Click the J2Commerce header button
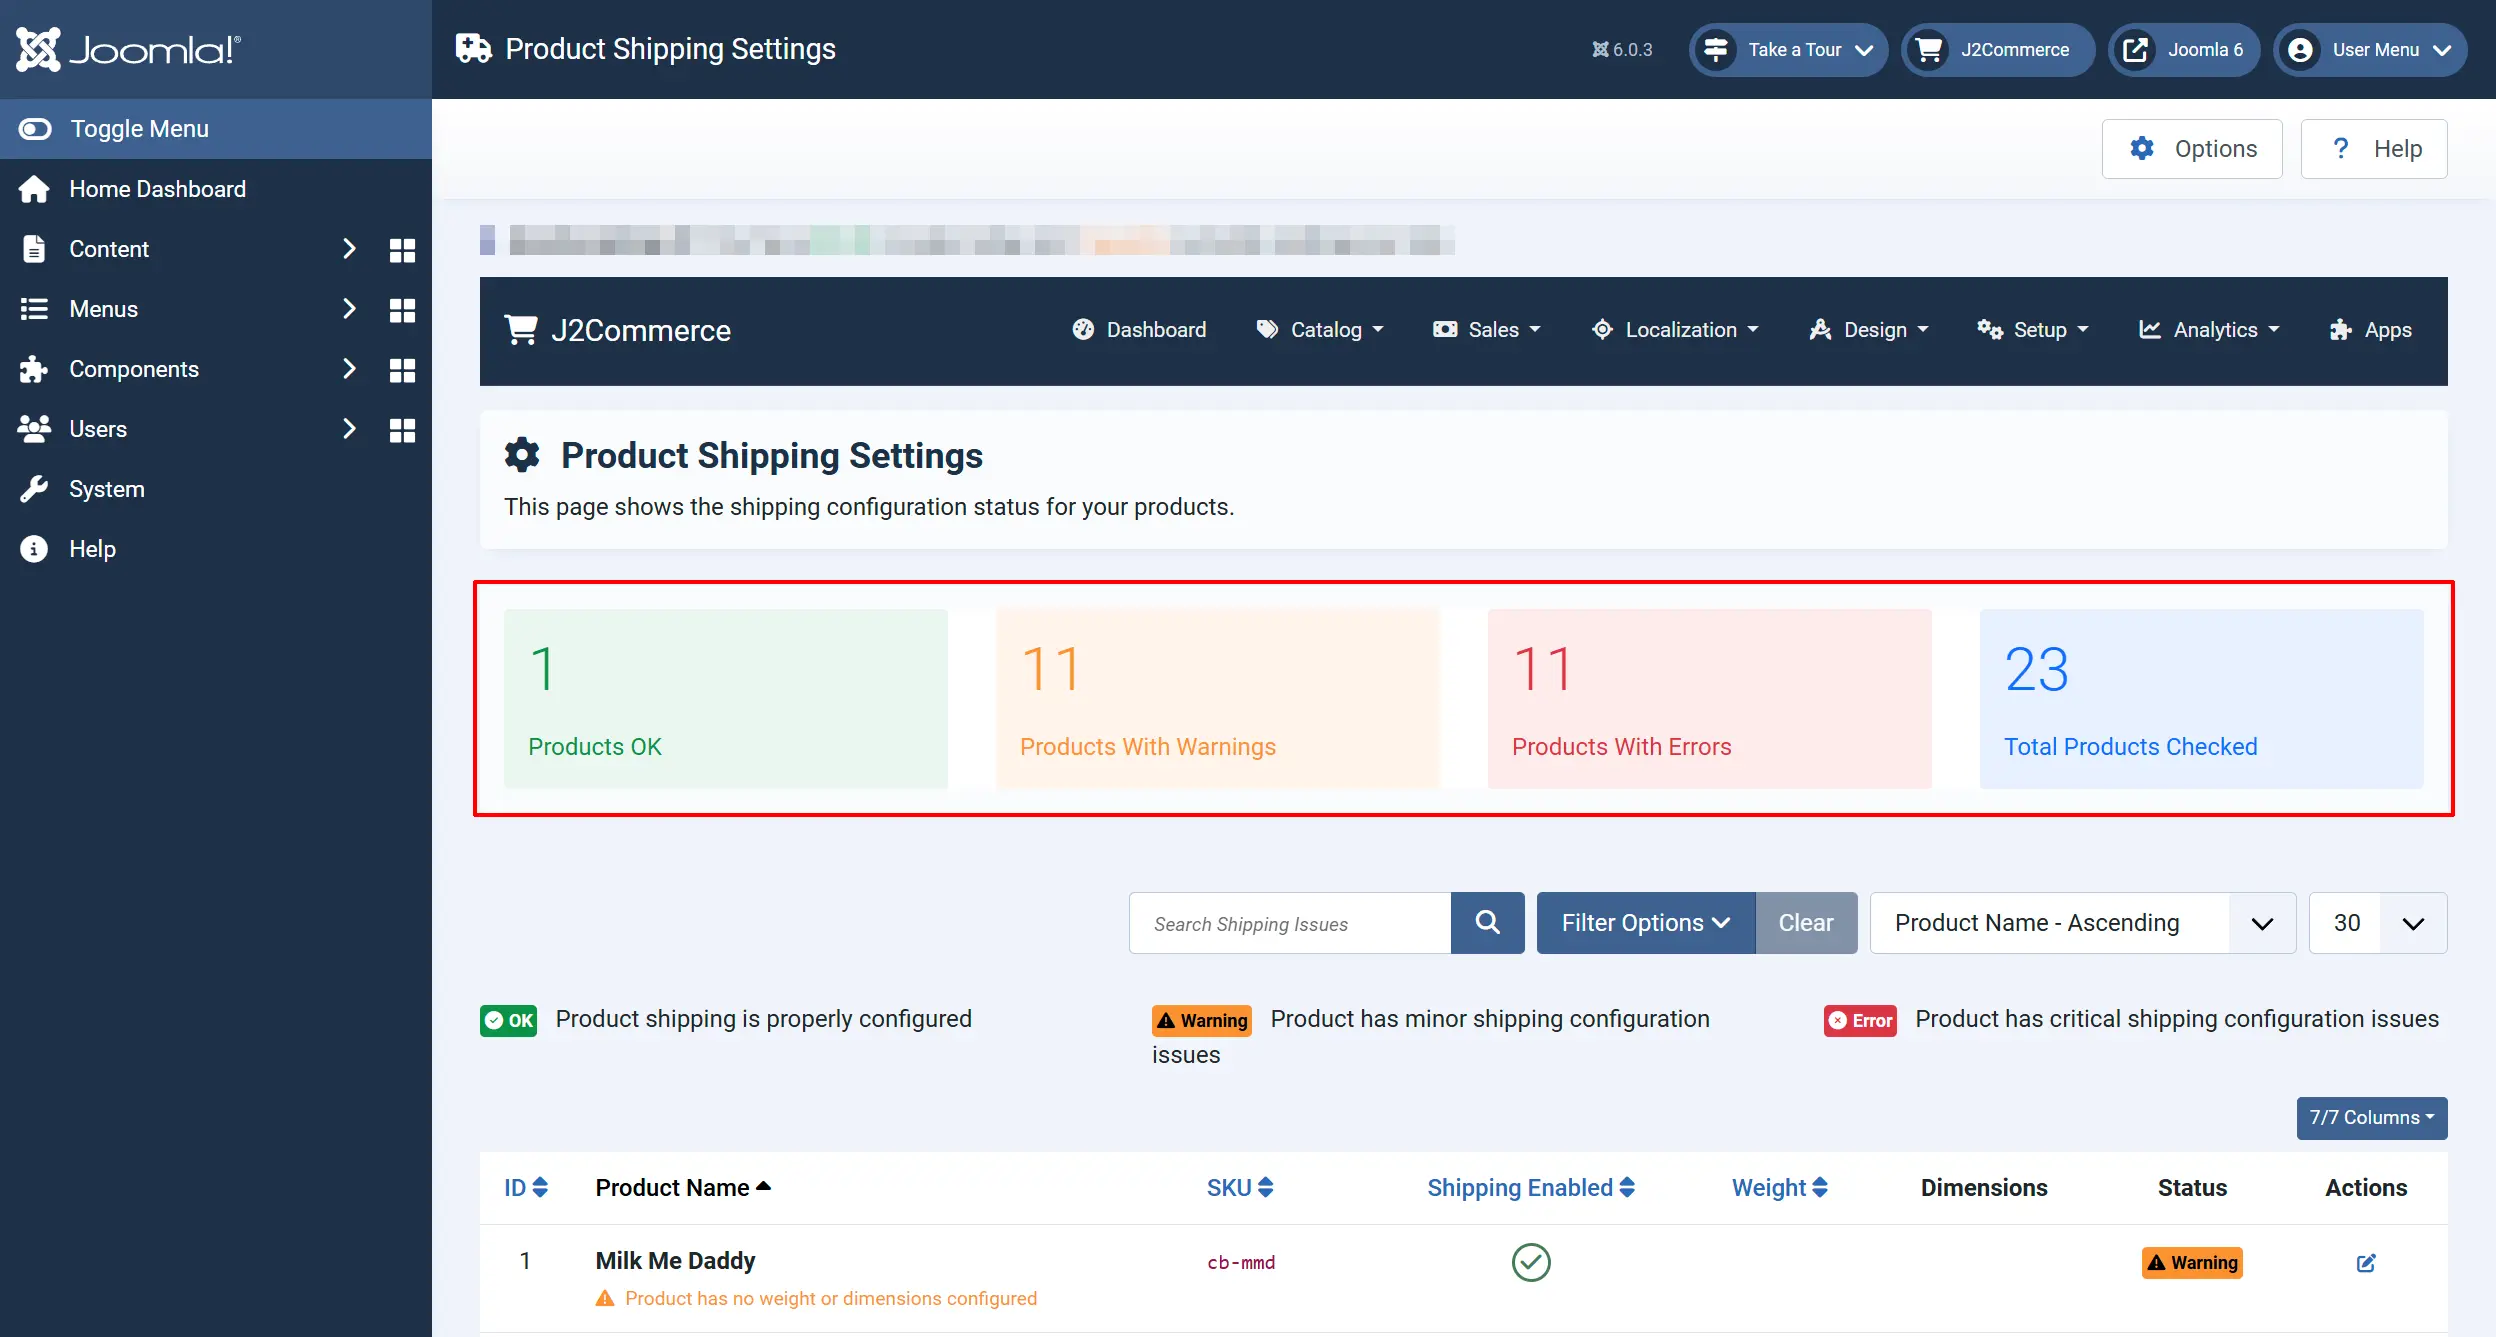Image resolution: width=2496 pixels, height=1337 pixels. [x=1997, y=50]
